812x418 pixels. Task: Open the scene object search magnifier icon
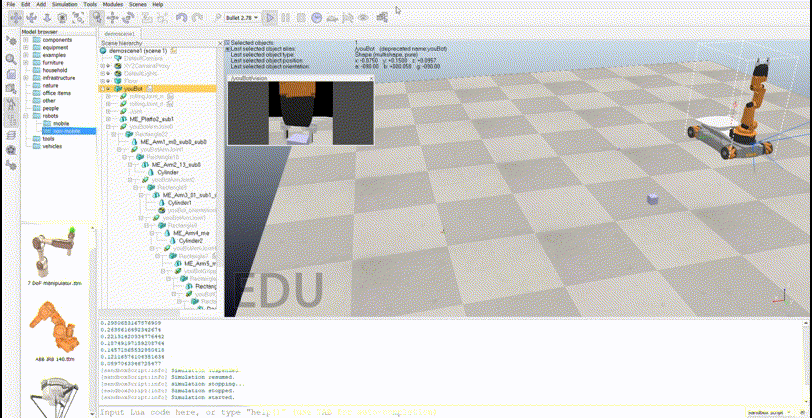click(x=10, y=59)
